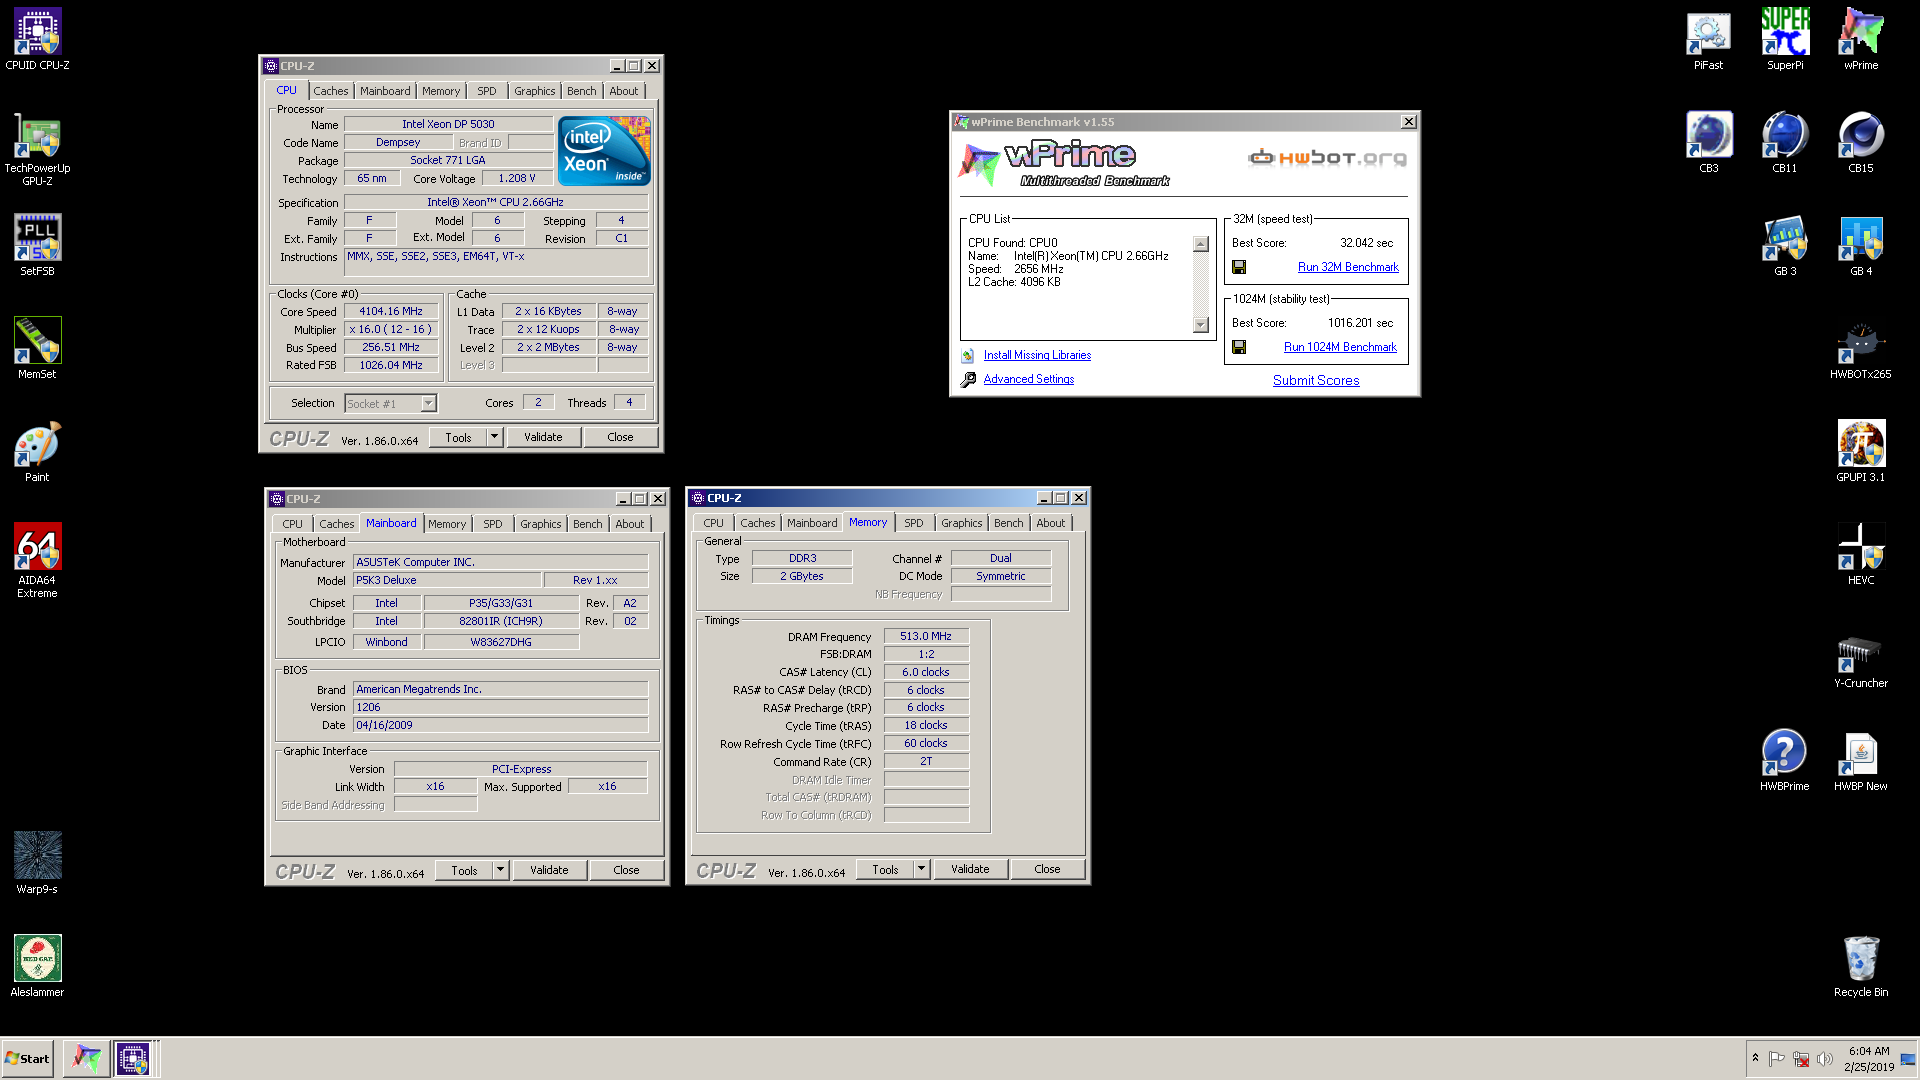The height and width of the screenshot is (1080, 1920).
Task: Launch the GPUPI 3.1 desktop shortcut
Action: (1861, 451)
